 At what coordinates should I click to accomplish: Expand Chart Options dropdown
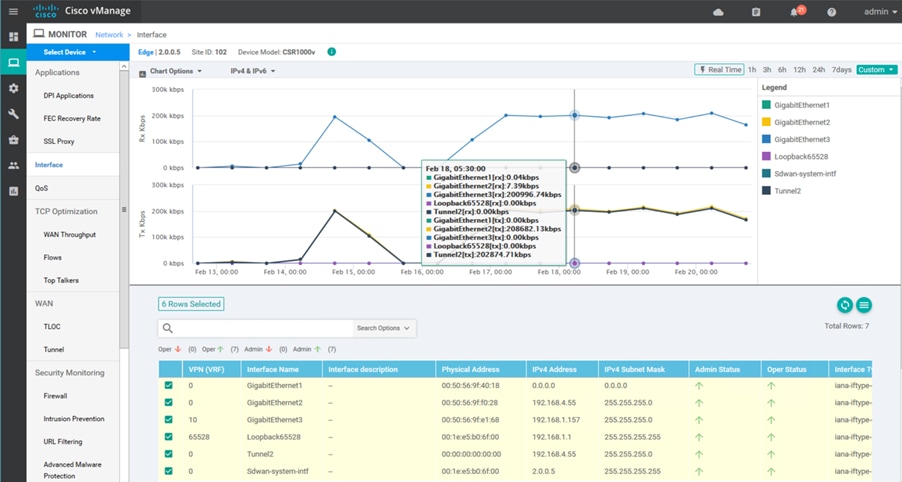click(175, 71)
